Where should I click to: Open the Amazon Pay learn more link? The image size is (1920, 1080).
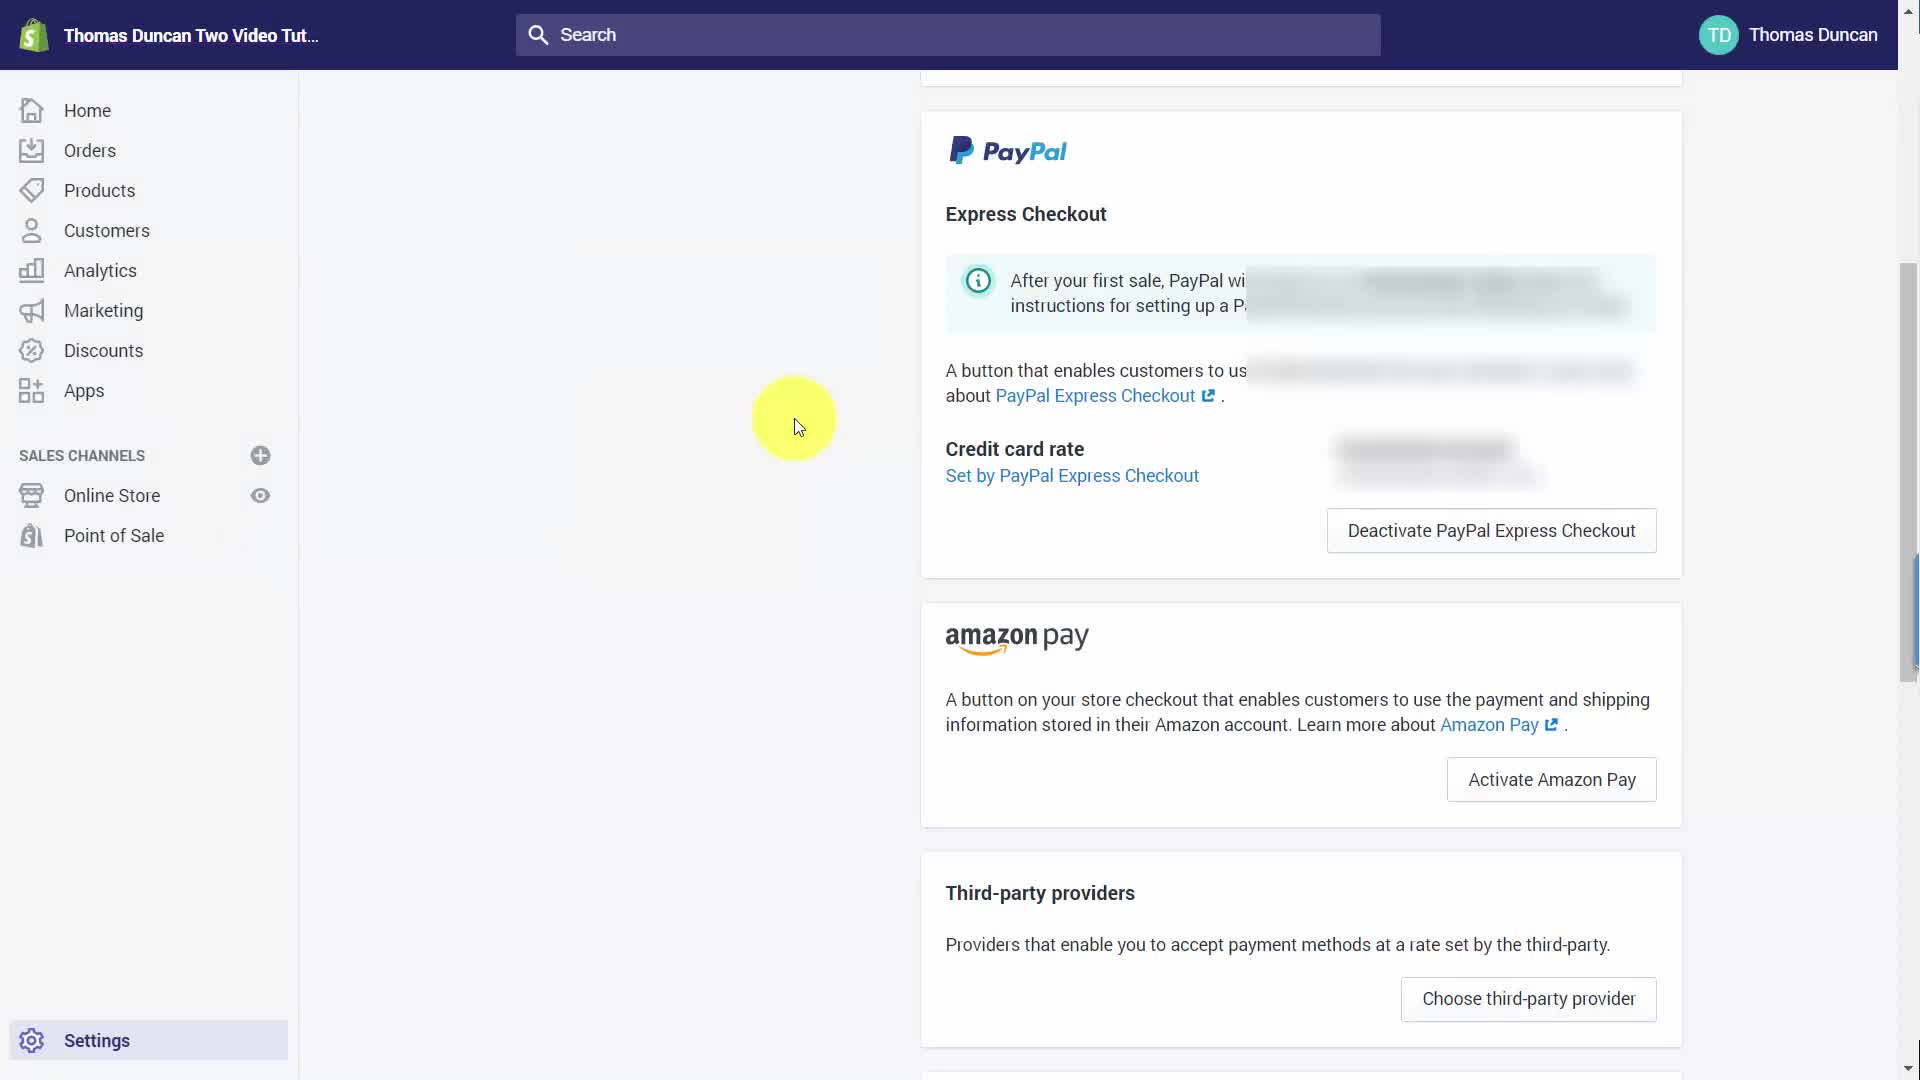pyautogui.click(x=1489, y=725)
